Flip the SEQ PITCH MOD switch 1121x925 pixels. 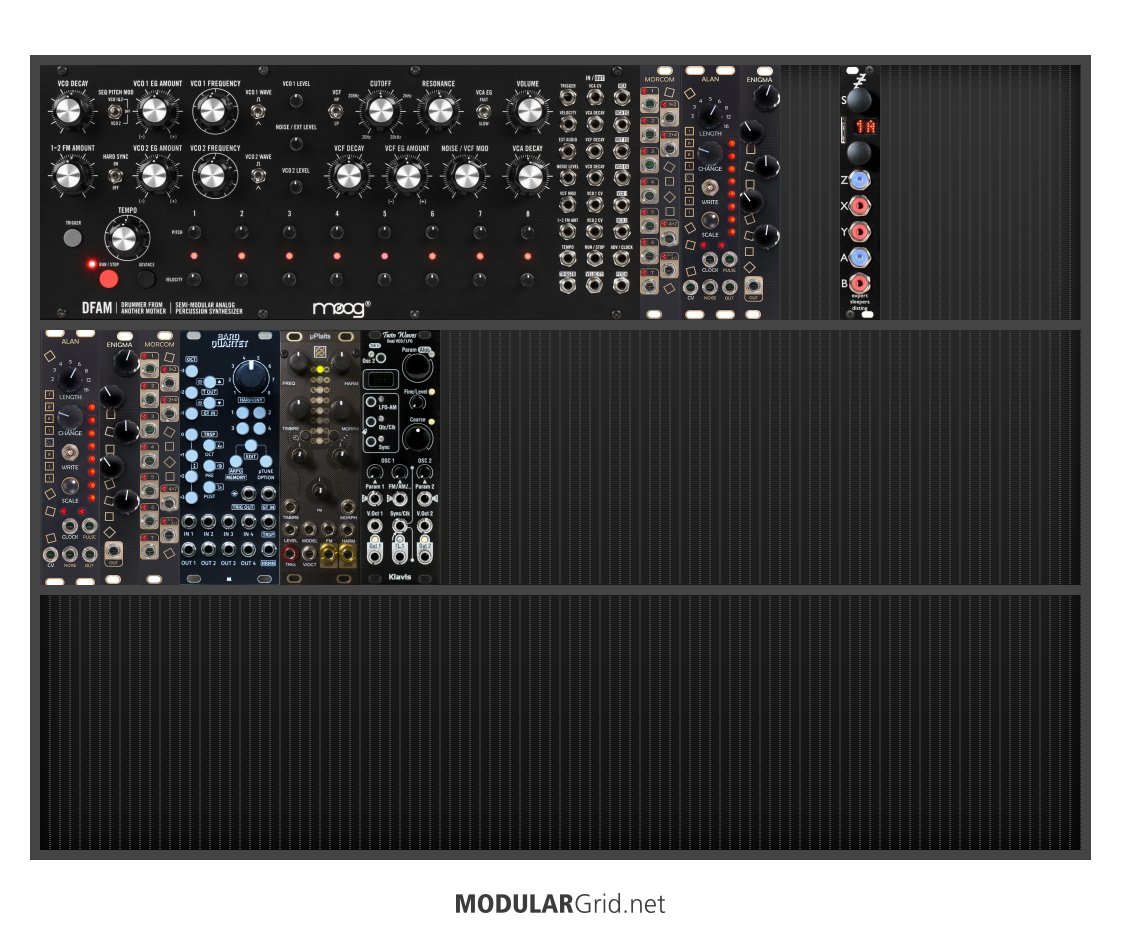tap(114, 112)
